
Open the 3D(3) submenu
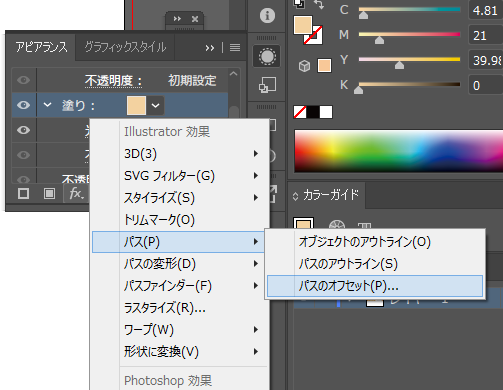click(180, 154)
